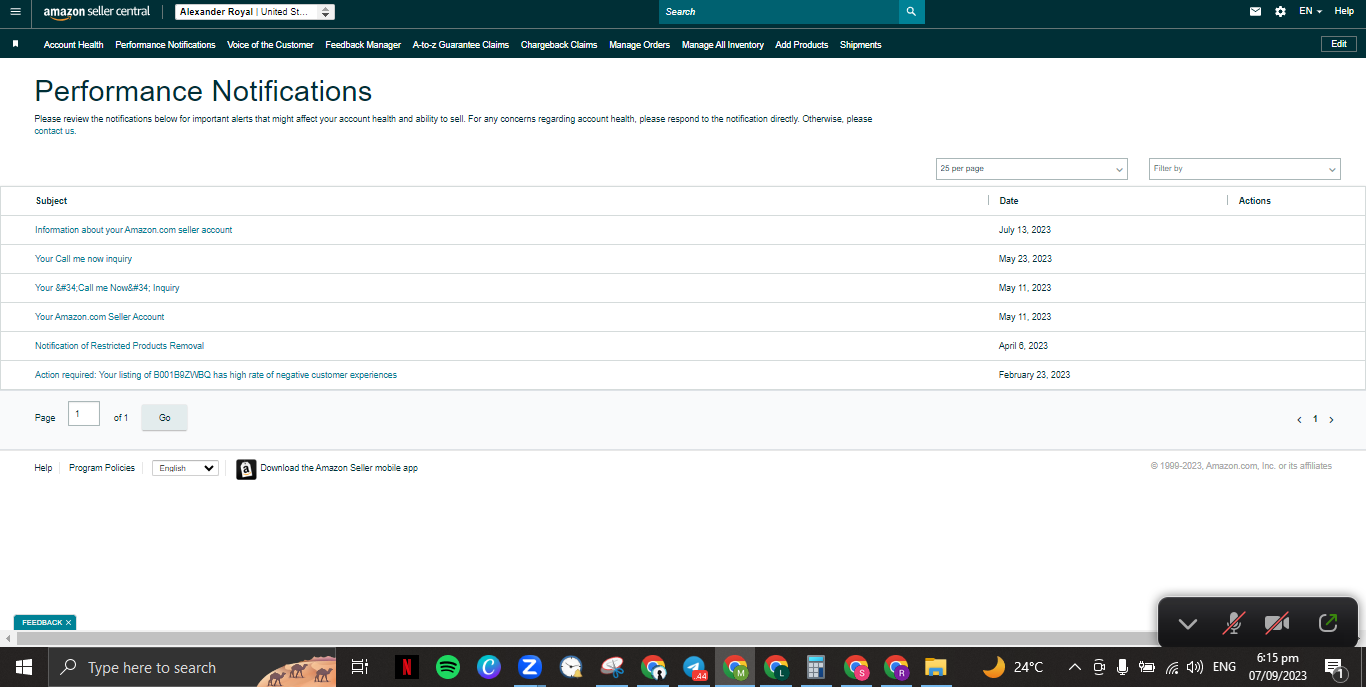1366x687 pixels.
Task: Switch to Chrome profile R on taskbar
Action: tap(896, 667)
